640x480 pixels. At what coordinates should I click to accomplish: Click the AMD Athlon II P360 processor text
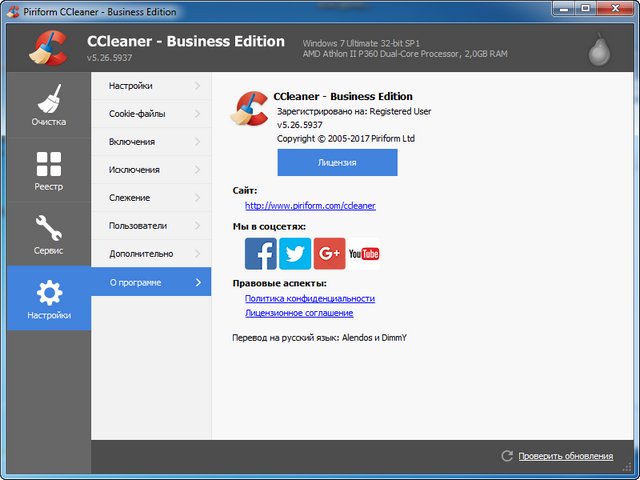(x=405, y=54)
